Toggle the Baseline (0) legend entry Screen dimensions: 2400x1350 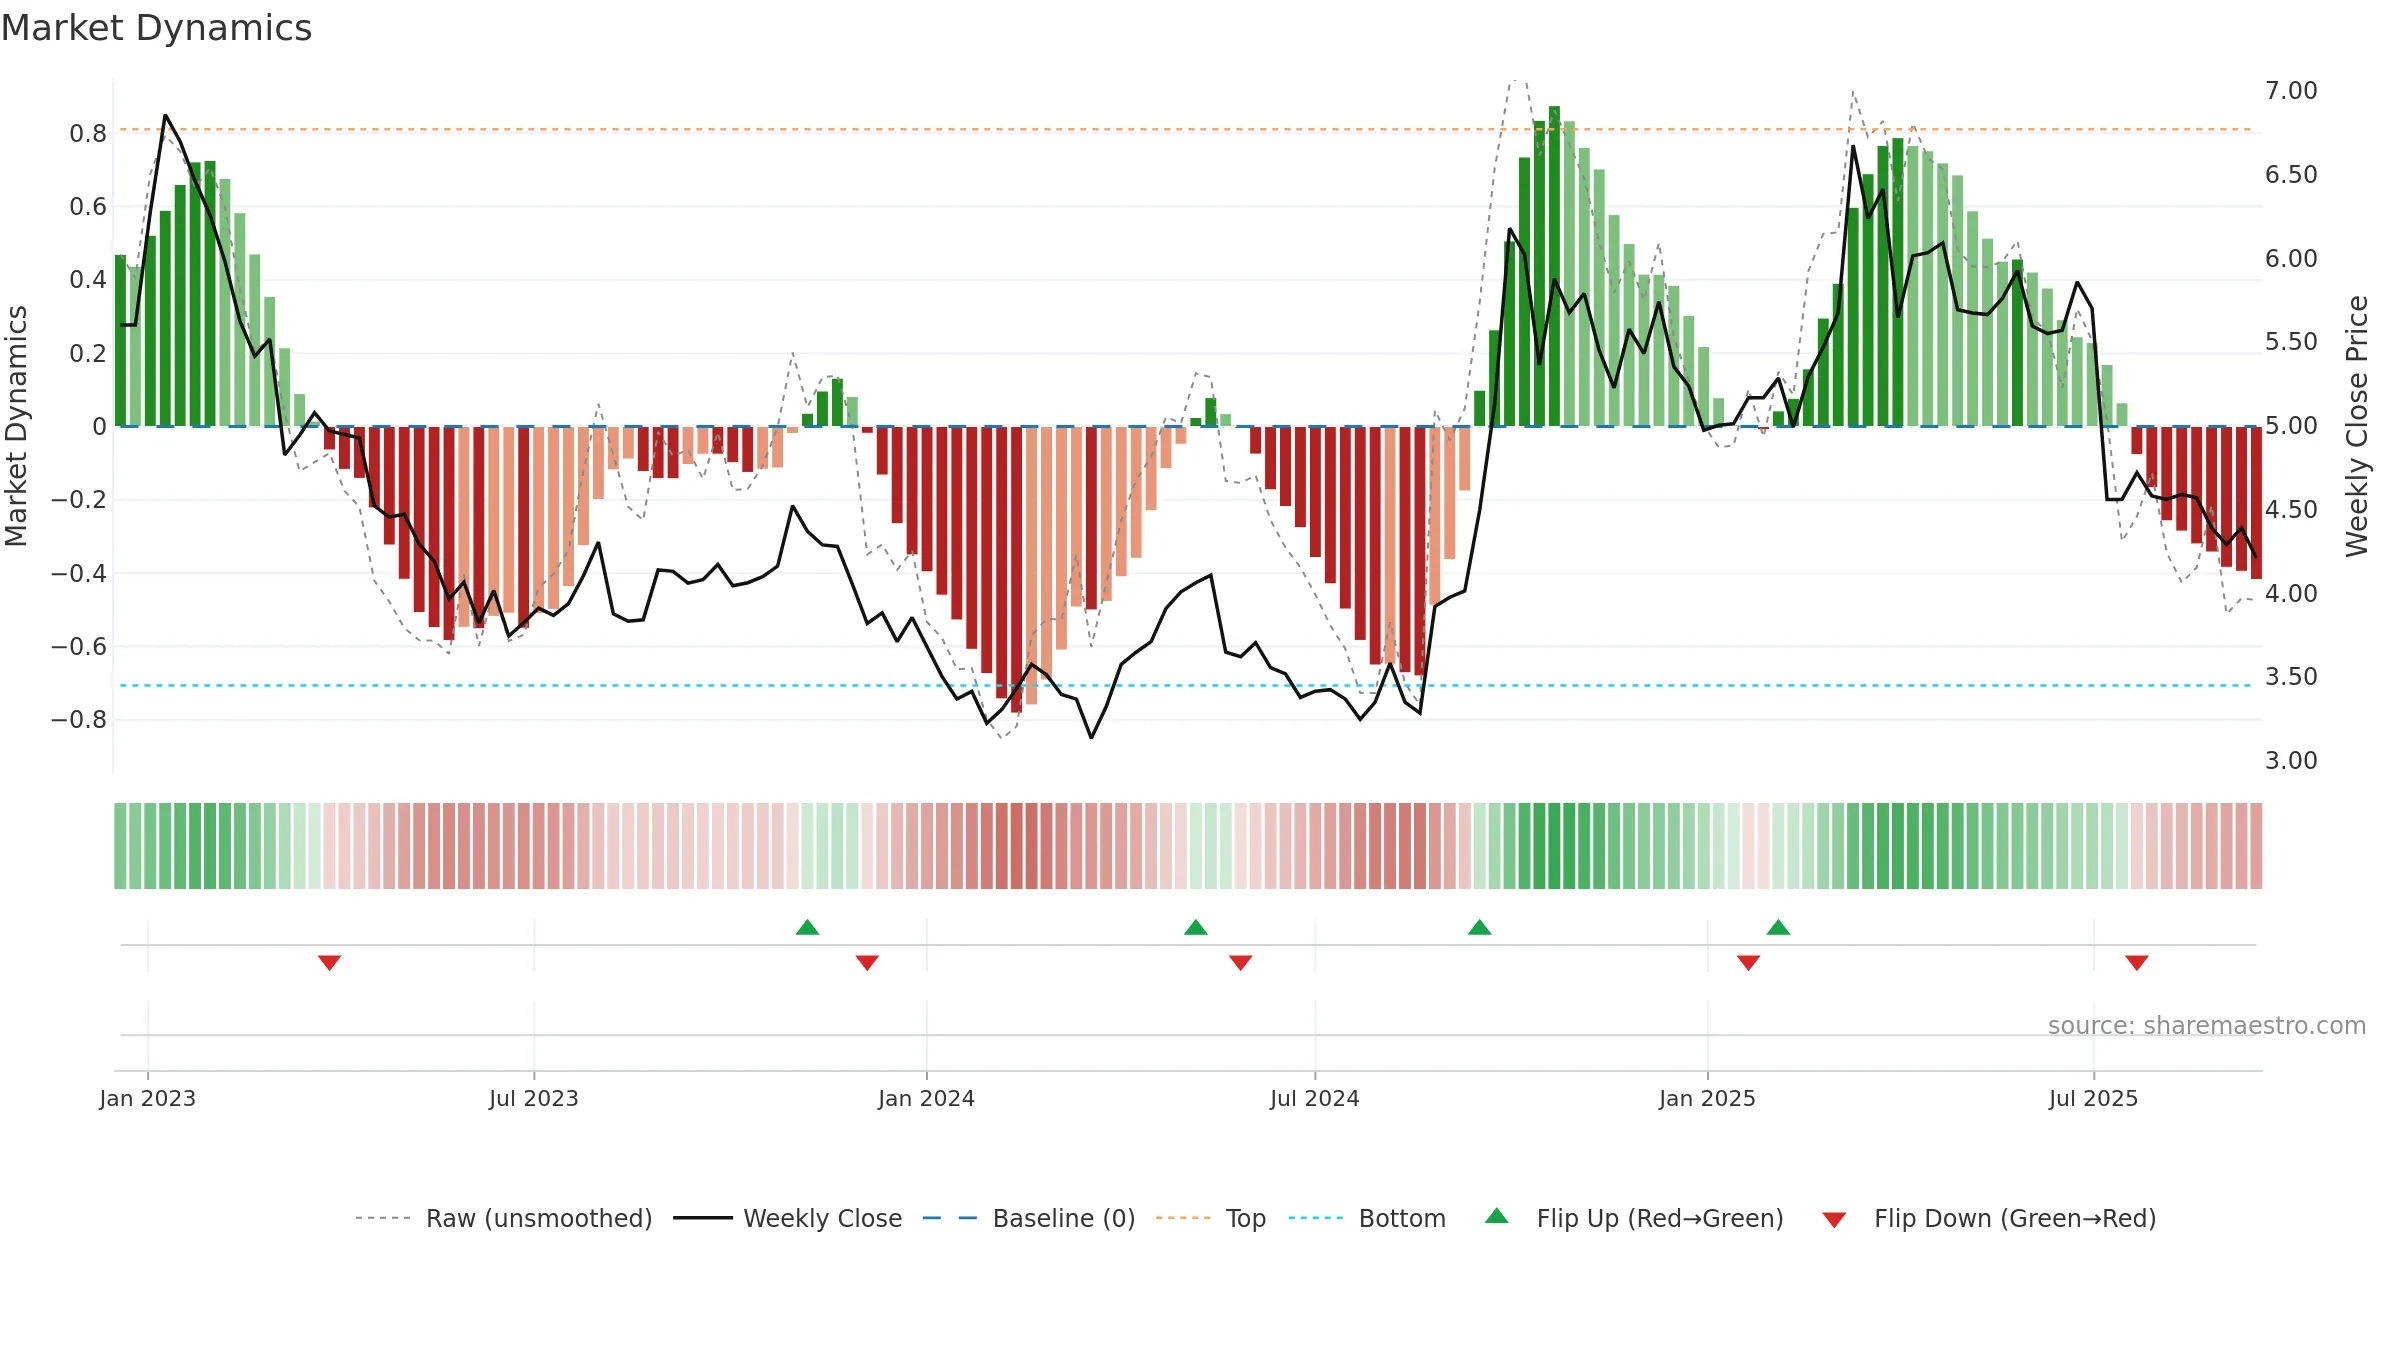1028,1218
